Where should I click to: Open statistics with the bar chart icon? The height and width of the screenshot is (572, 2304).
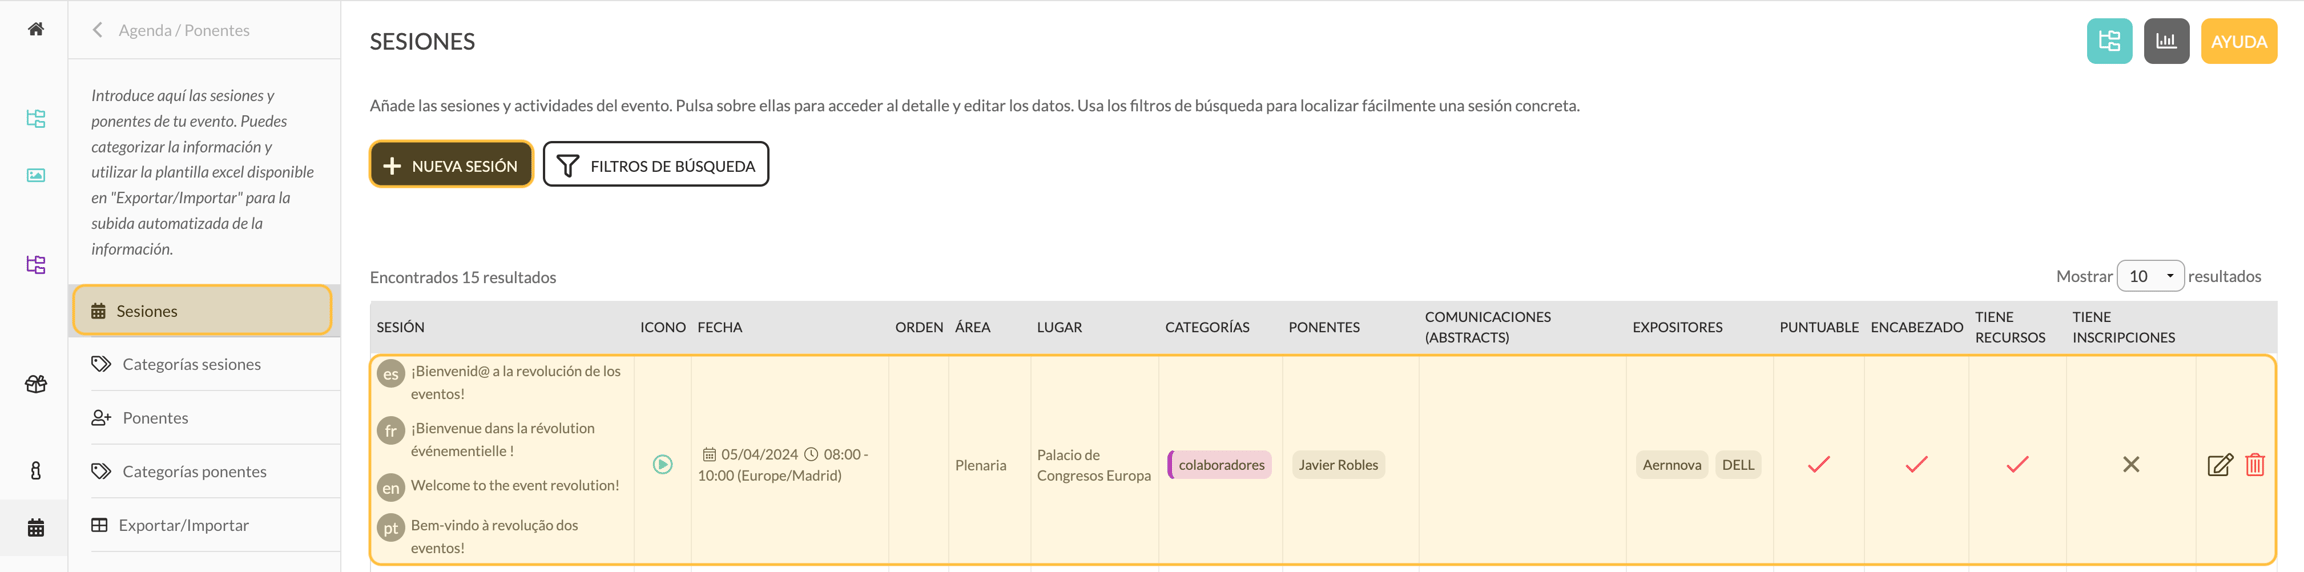click(x=2166, y=41)
